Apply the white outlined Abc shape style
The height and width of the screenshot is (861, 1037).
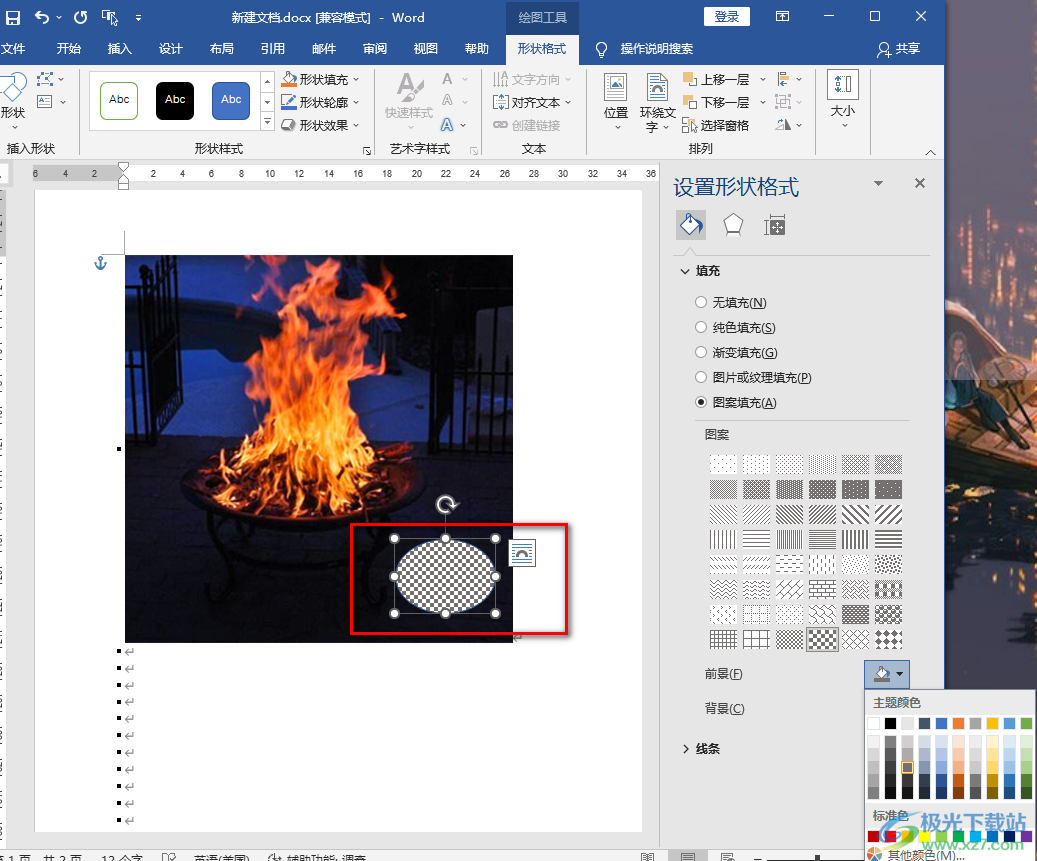tap(119, 101)
